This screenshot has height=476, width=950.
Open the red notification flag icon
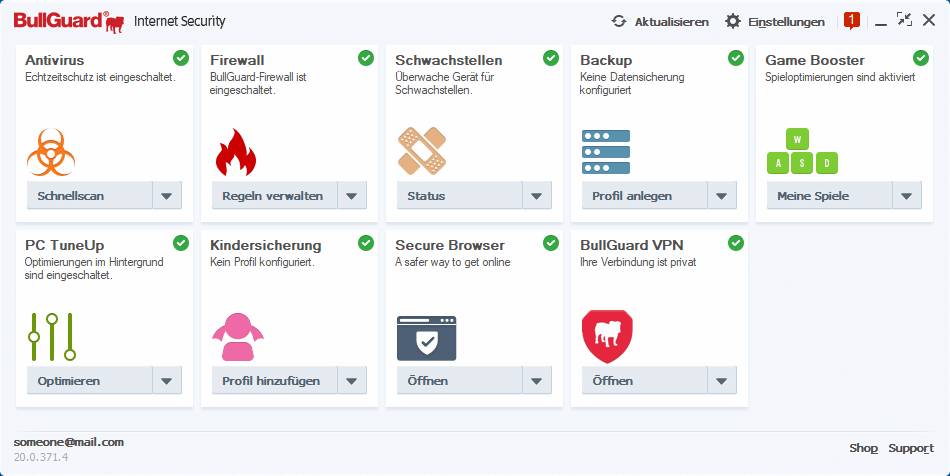(x=852, y=20)
